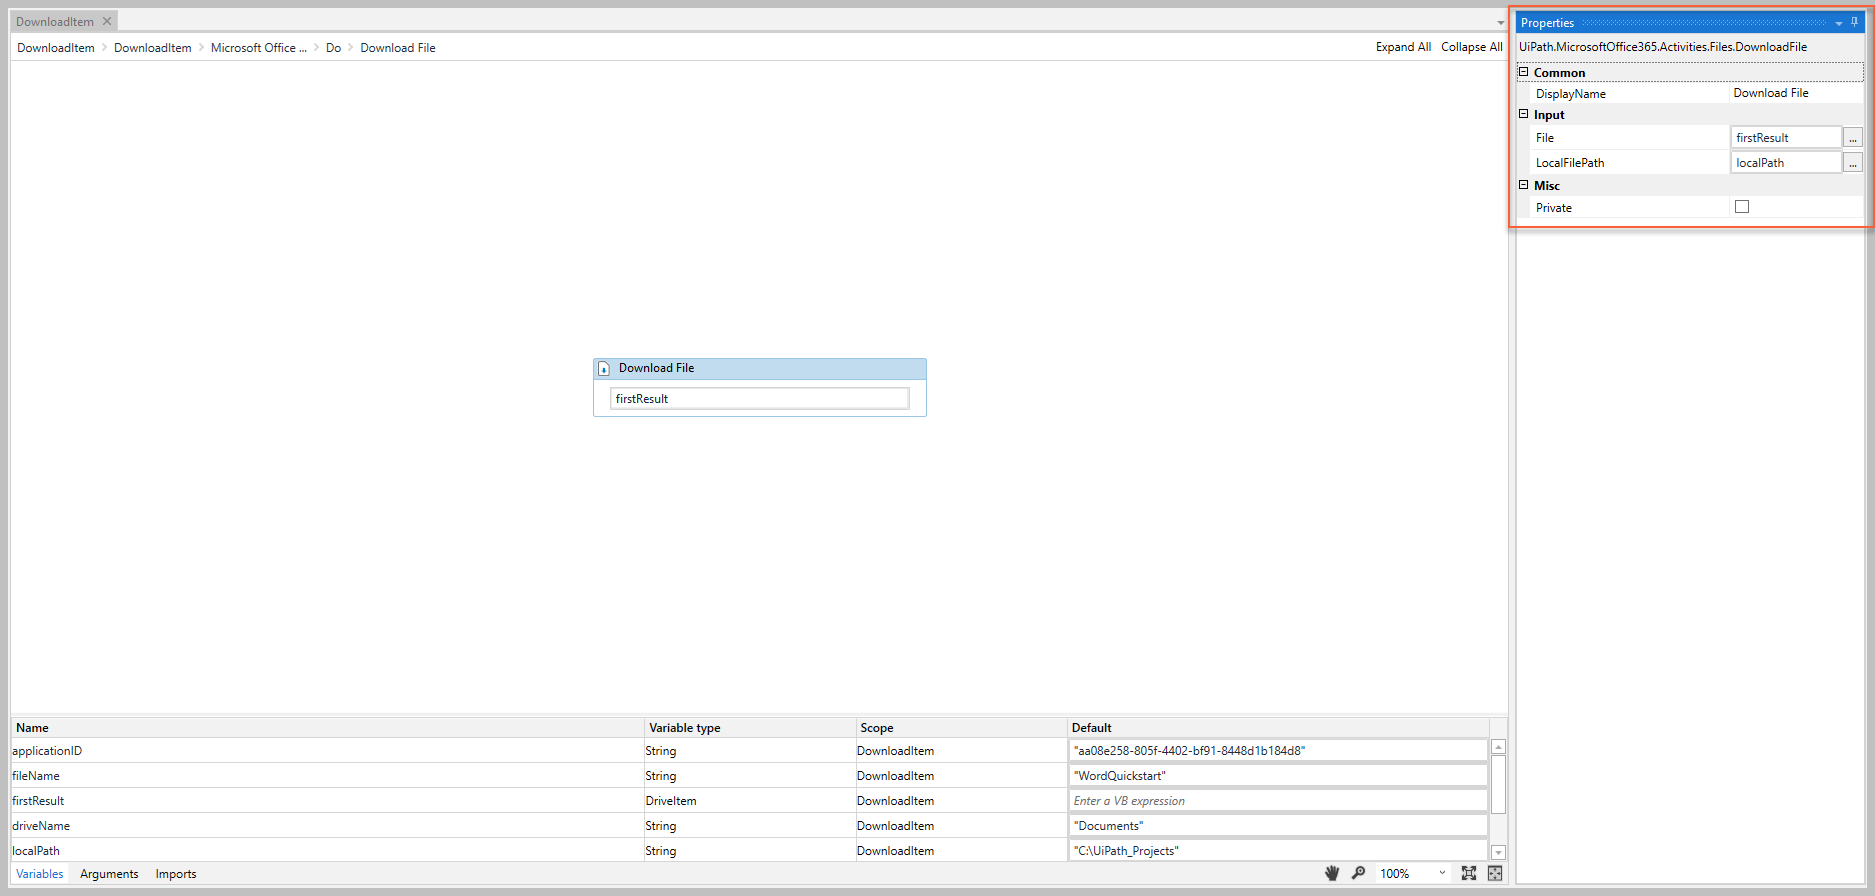Select the Download File breadcrumb
The image size is (1875, 896).
tap(398, 48)
